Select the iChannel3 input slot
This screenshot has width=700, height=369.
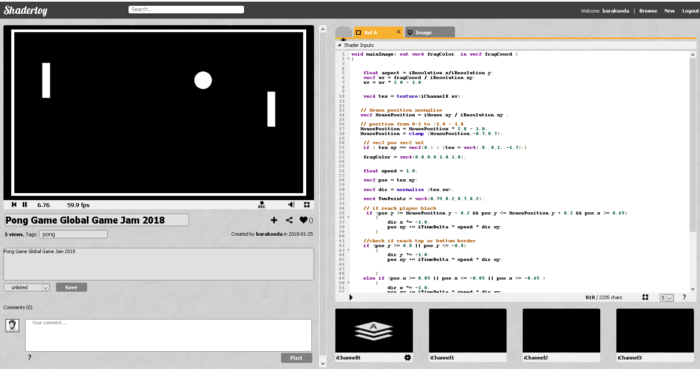(655, 330)
